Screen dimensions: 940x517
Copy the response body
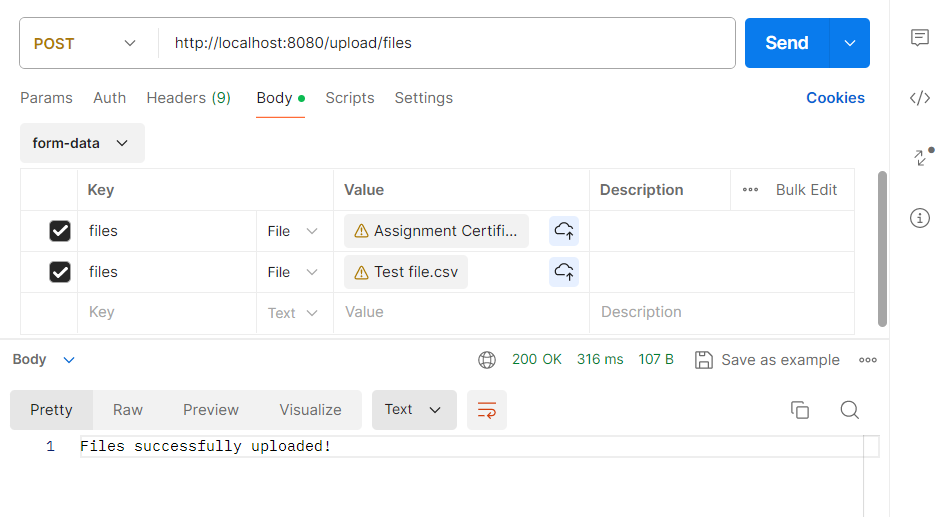click(x=799, y=410)
